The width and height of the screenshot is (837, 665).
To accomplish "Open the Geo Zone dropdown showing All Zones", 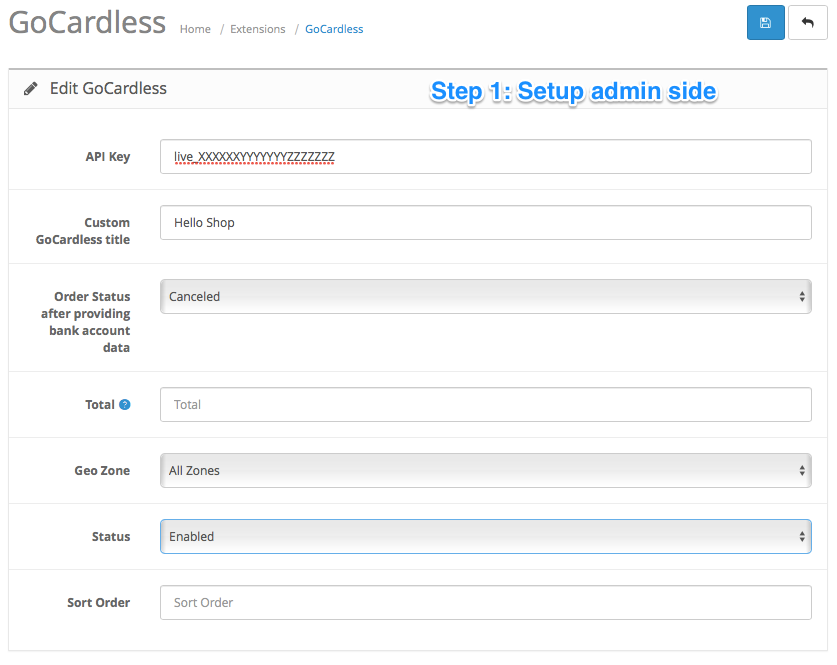I will [x=486, y=470].
